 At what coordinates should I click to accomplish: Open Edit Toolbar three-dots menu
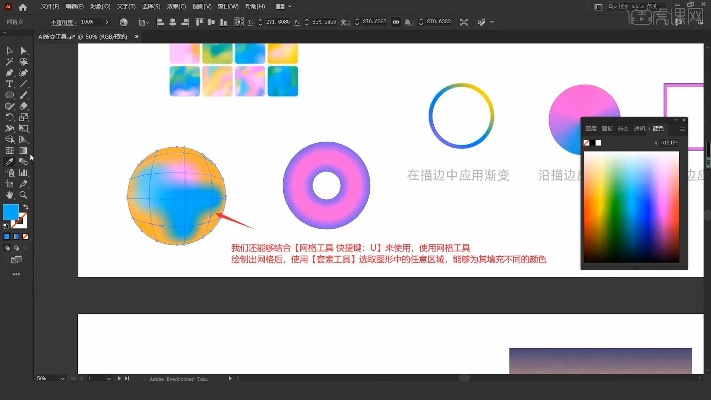[16, 274]
